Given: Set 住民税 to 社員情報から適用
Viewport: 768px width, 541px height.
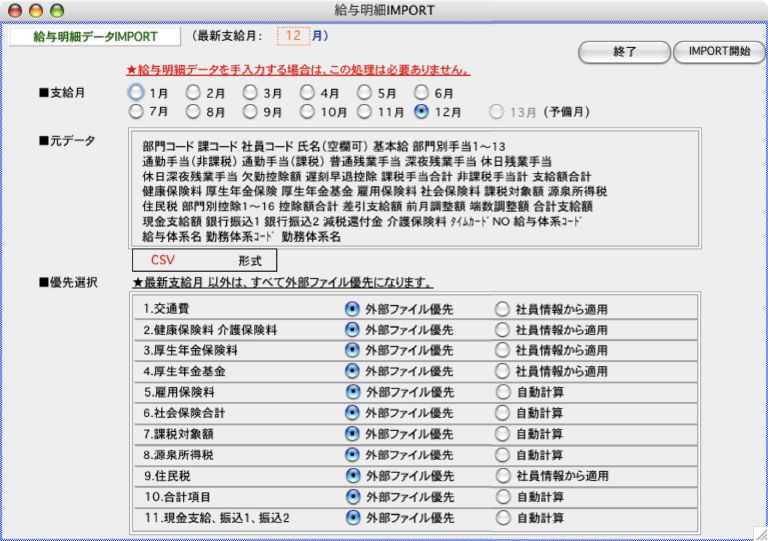Looking at the screenshot, I should (502, 476).
